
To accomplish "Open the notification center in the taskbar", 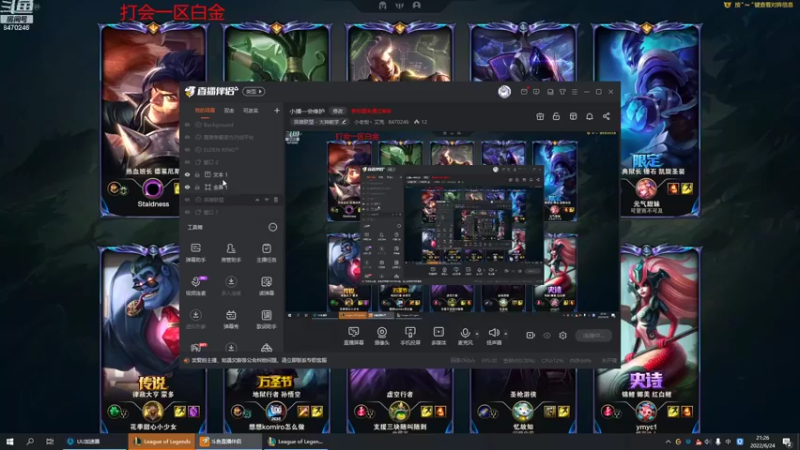I will pyautogui.click(x=787, y=441).
